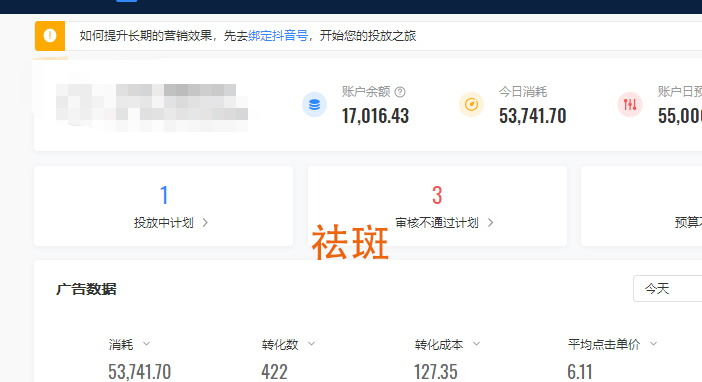This screenshot has height=382, width=702.
Task: Select the 6.11 average click price value
Action: [x=580, y=372]
